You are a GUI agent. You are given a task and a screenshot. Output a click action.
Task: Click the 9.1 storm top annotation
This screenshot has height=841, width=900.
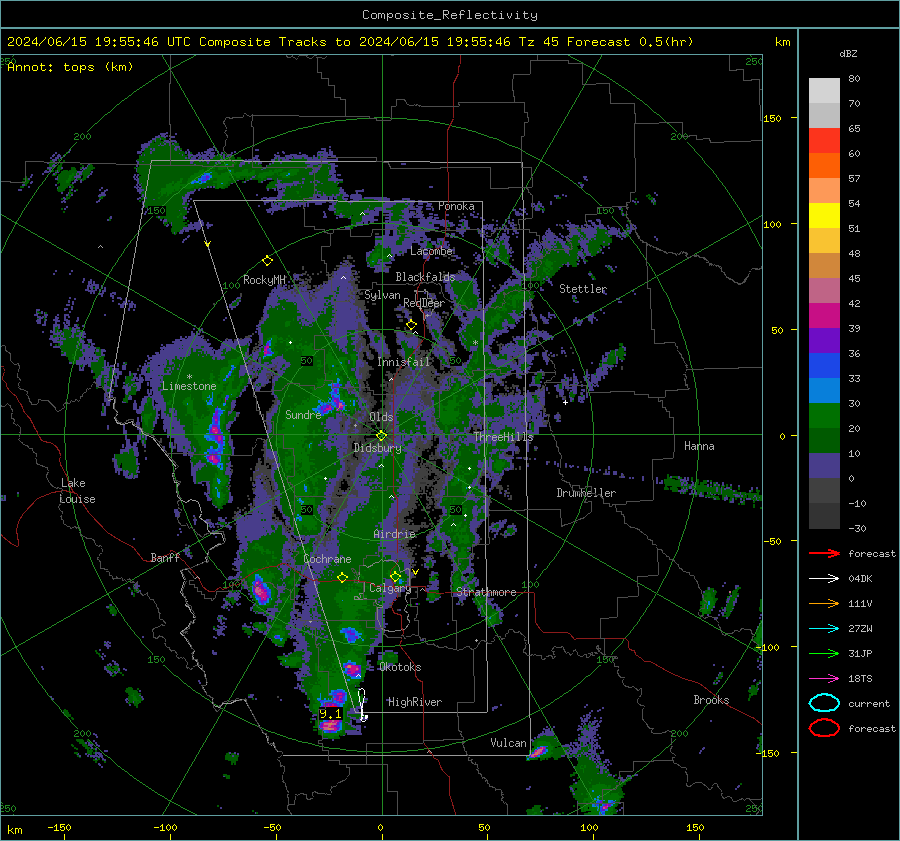pyautogui.click(x=330, y=714)
